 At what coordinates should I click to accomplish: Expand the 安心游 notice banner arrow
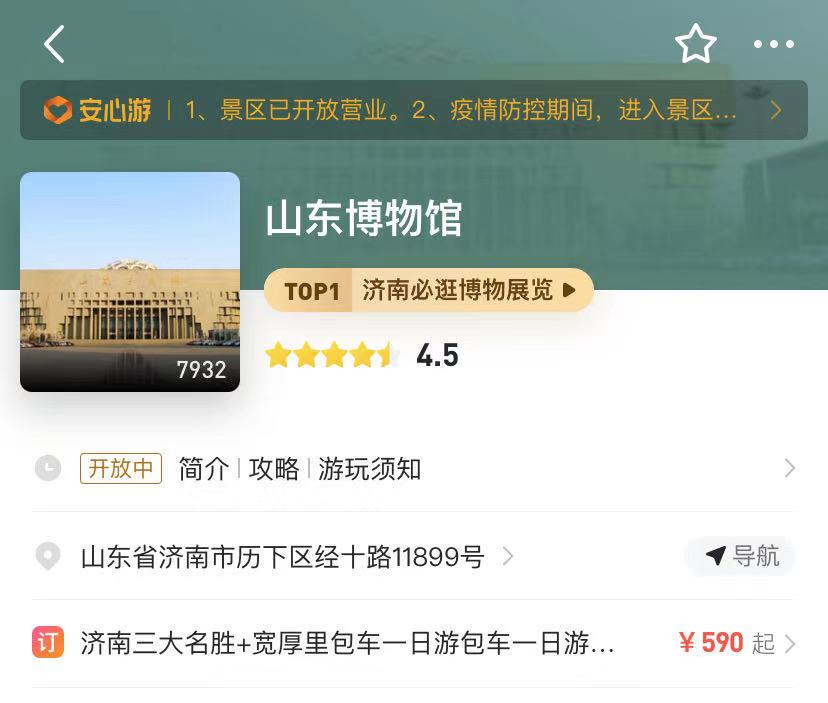[775, 110]
